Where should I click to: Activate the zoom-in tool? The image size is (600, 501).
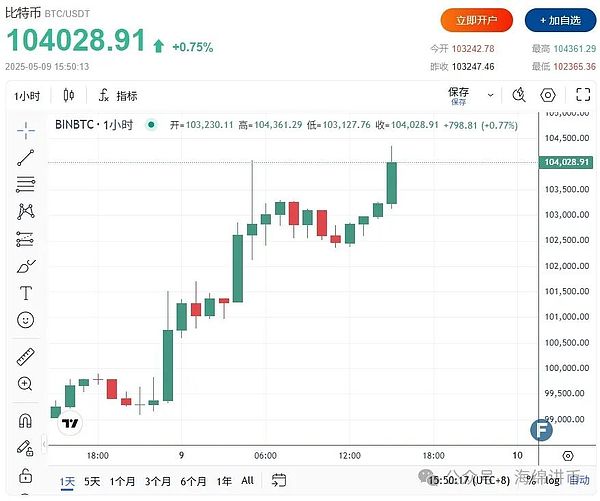coord(26,383)
